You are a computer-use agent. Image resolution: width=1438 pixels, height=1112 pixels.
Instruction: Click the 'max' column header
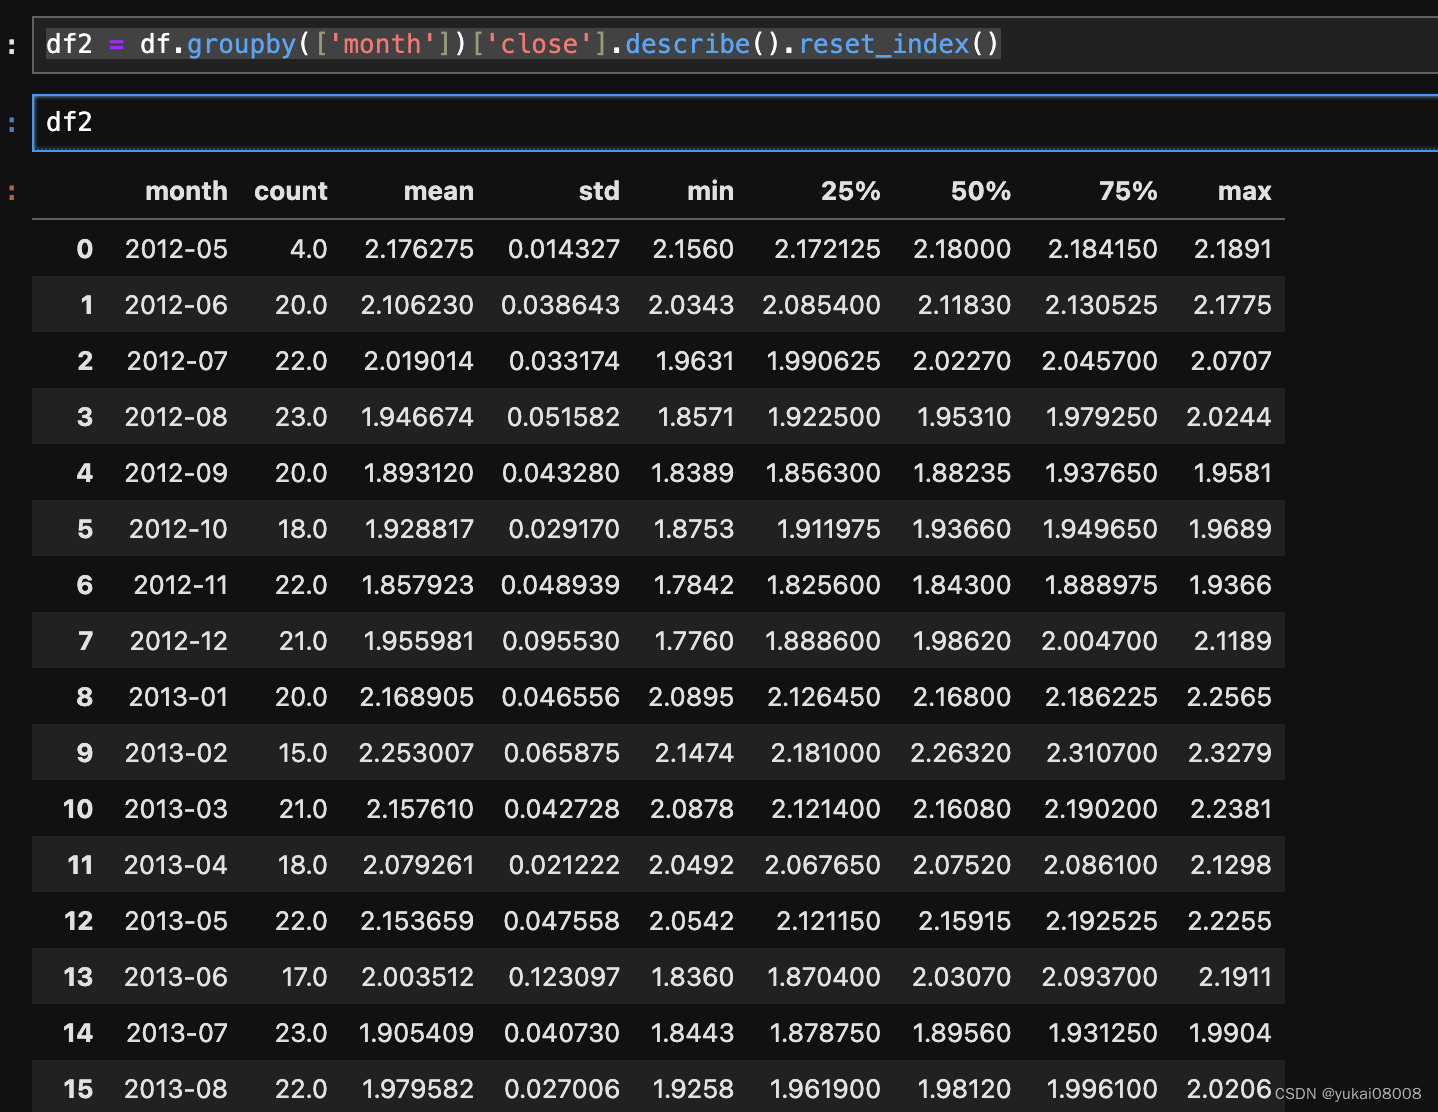coord(1245,191)
